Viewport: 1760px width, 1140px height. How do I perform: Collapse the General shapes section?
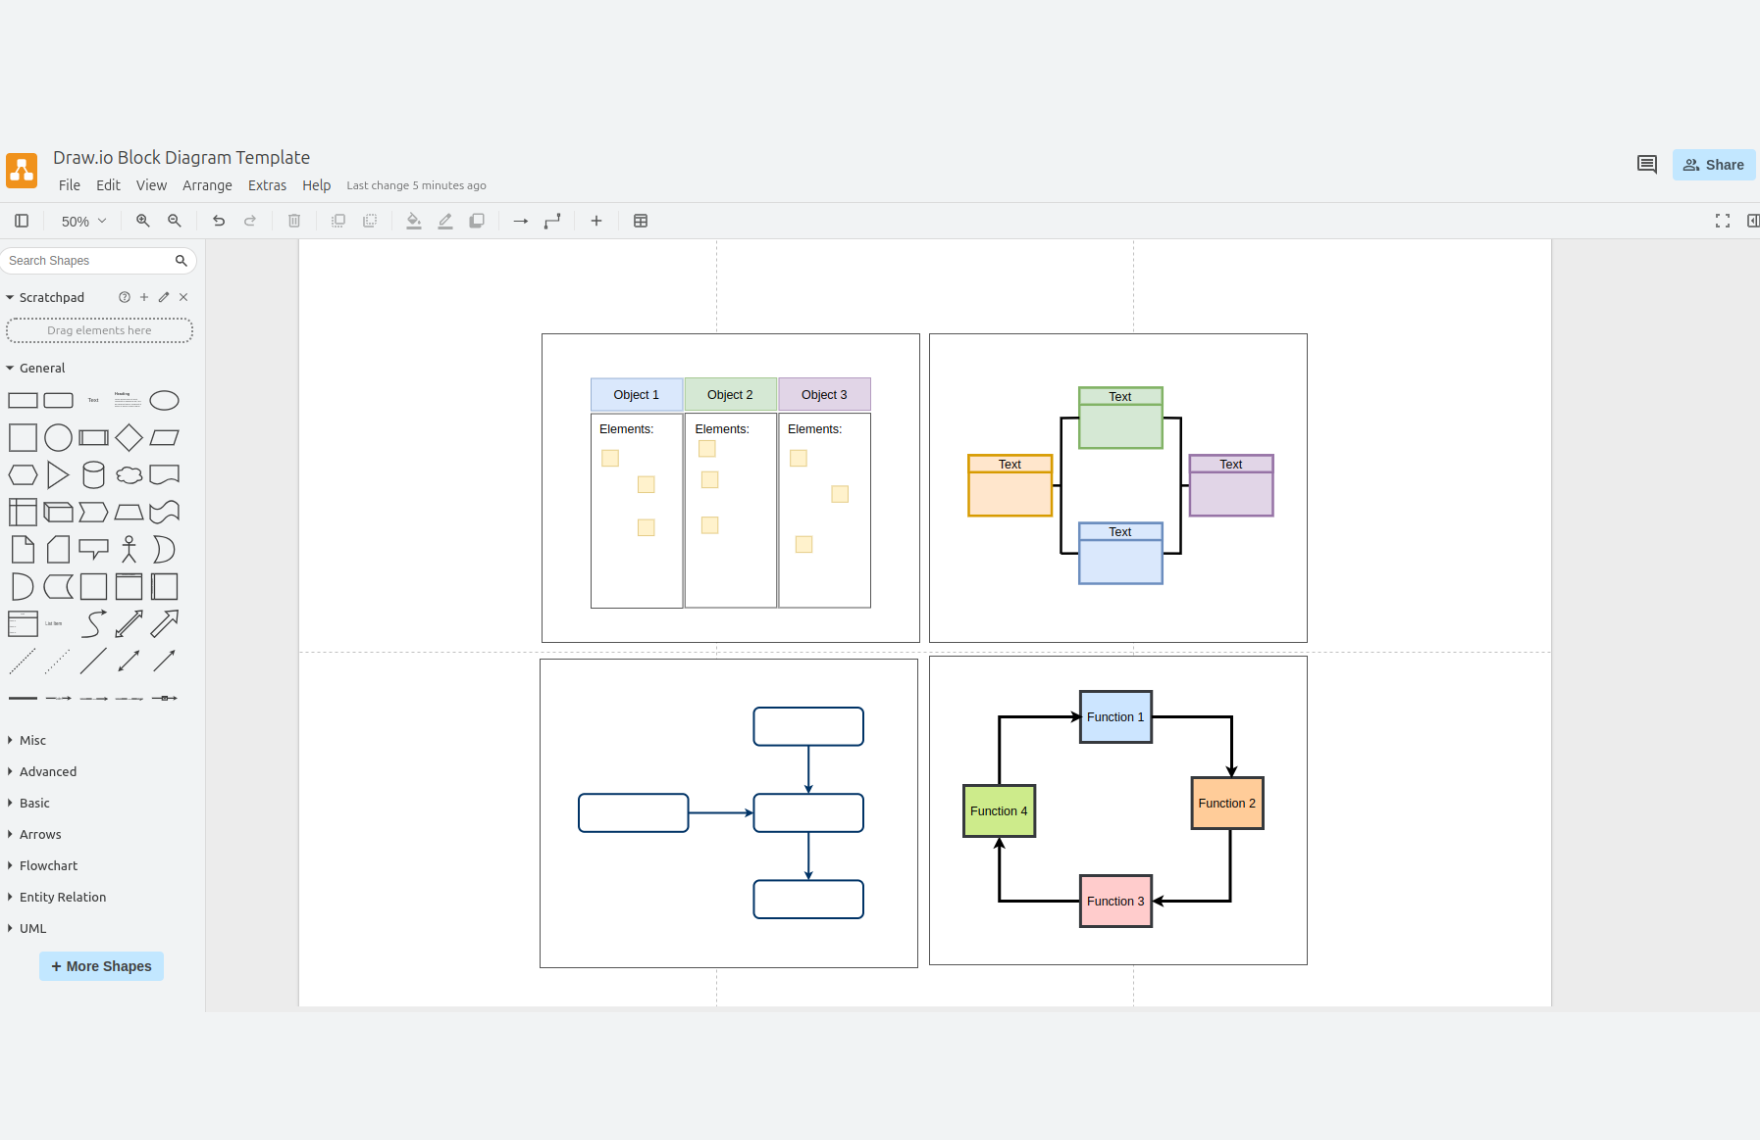(x=42, y=368)
